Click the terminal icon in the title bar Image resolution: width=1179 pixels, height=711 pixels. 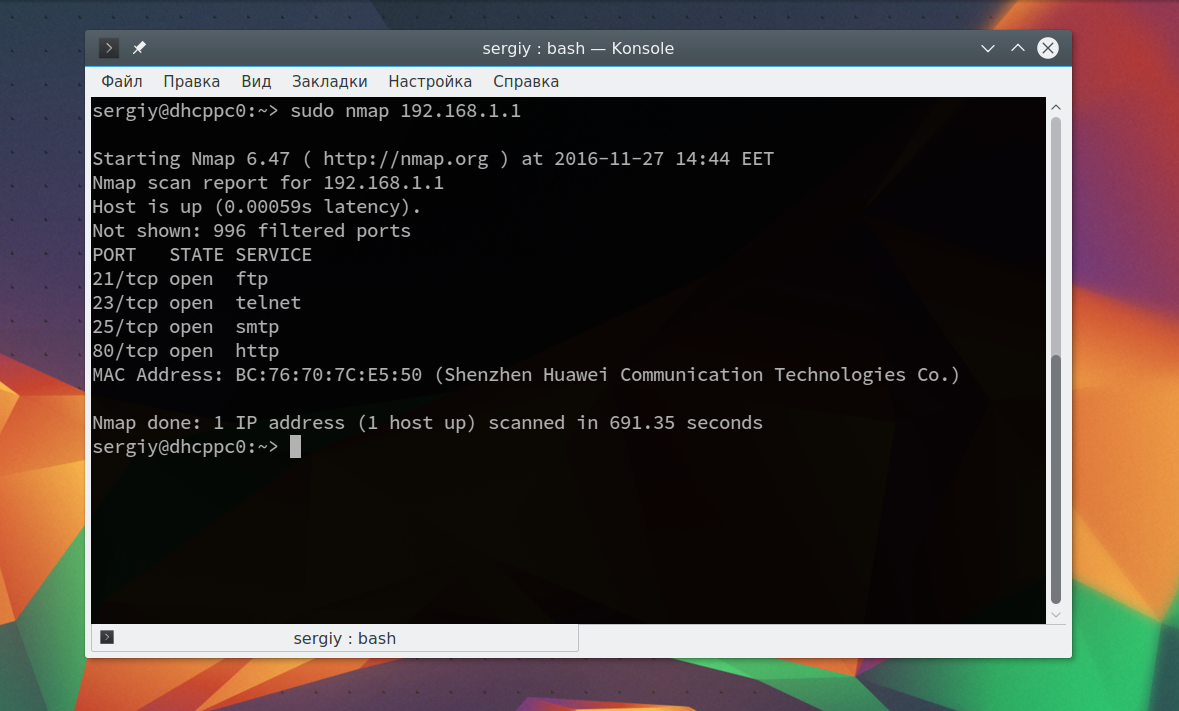(x=109, y=48)
